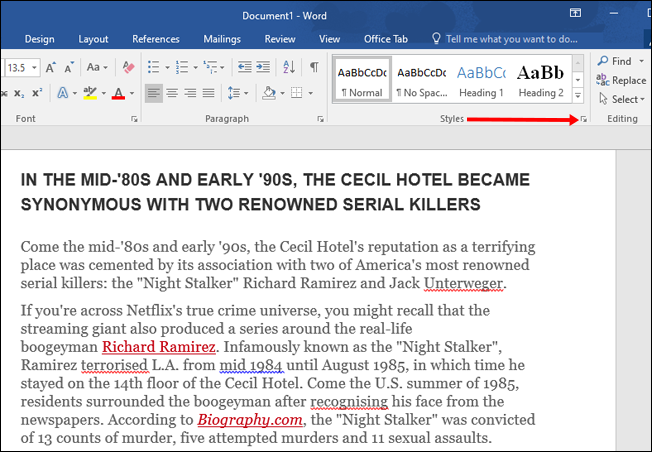Viewport: 652px width, 452px height.
Task: Center align the text
Action: pos(172,93)
